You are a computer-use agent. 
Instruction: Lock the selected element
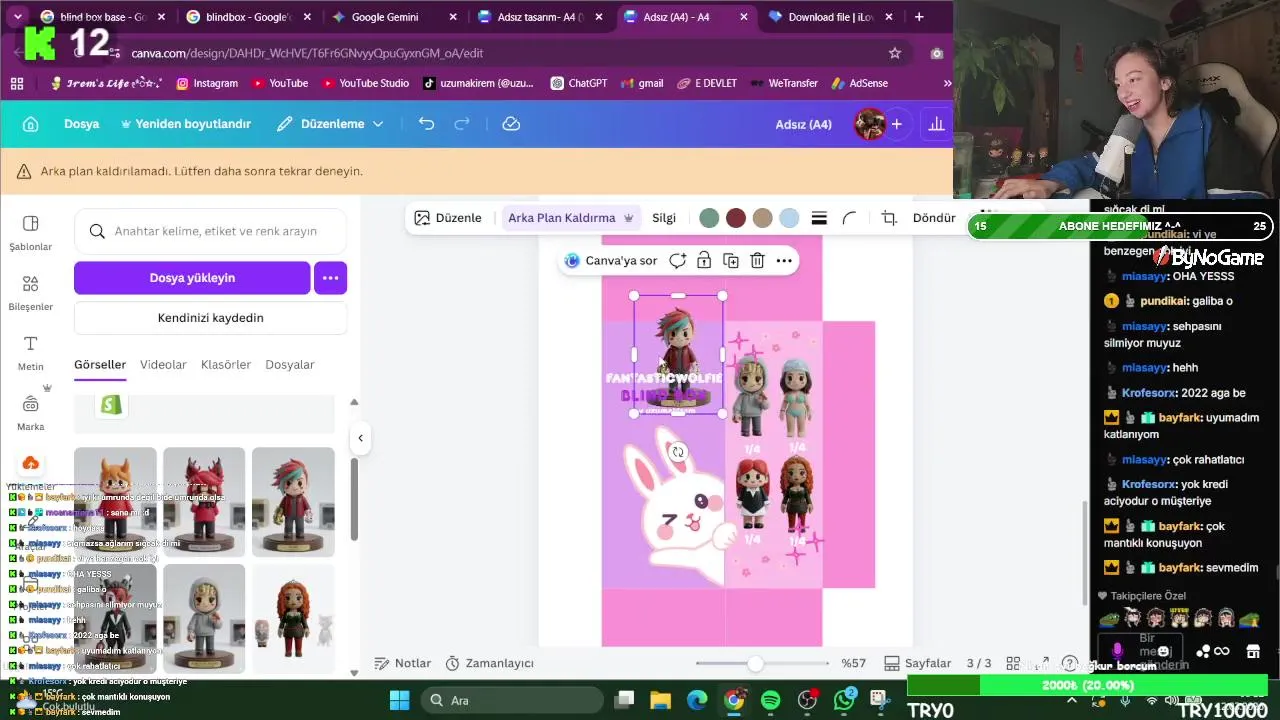click(704, 261)
